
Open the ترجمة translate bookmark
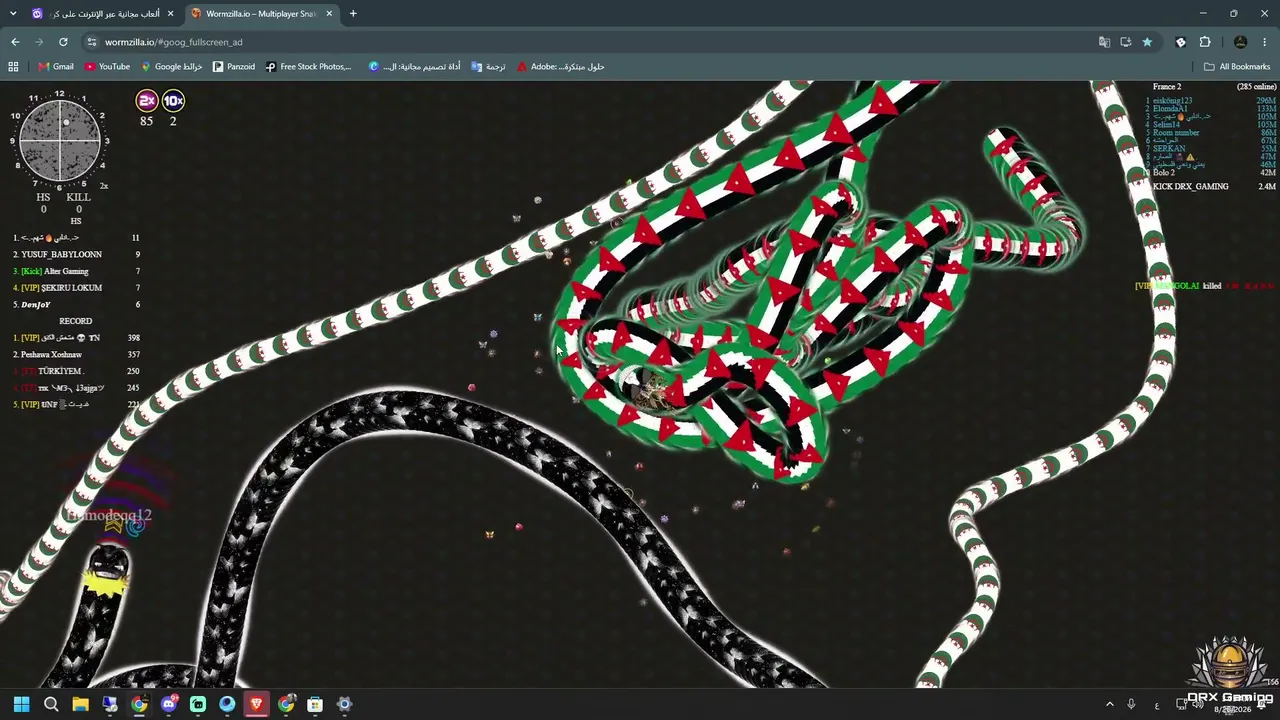tap(489, 67)
